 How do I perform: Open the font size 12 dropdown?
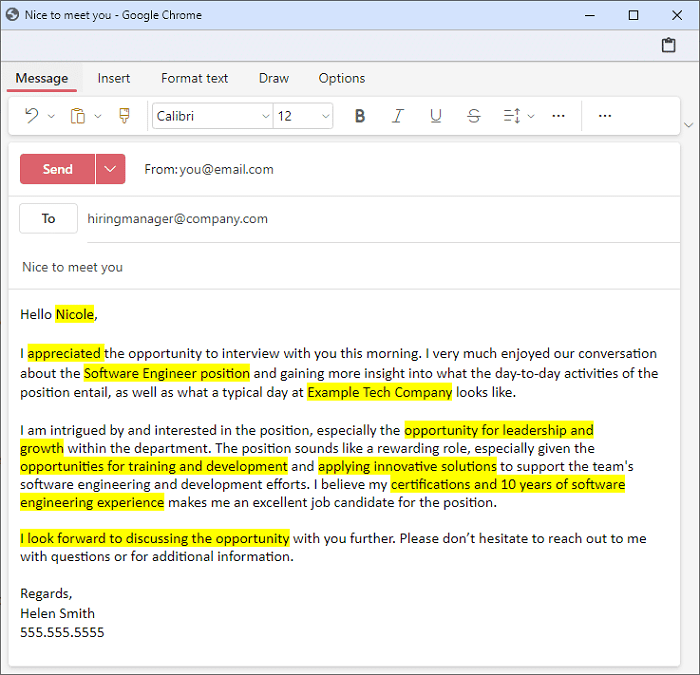[303, 116]
